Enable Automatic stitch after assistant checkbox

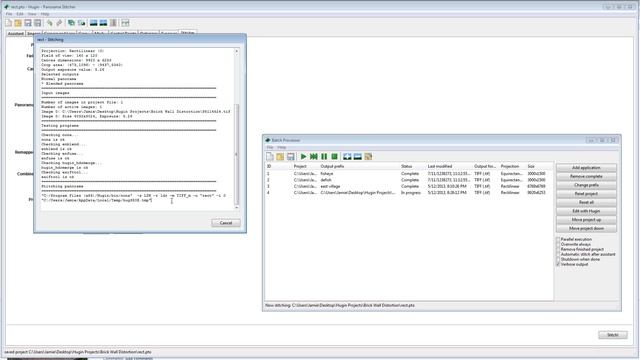558,254
